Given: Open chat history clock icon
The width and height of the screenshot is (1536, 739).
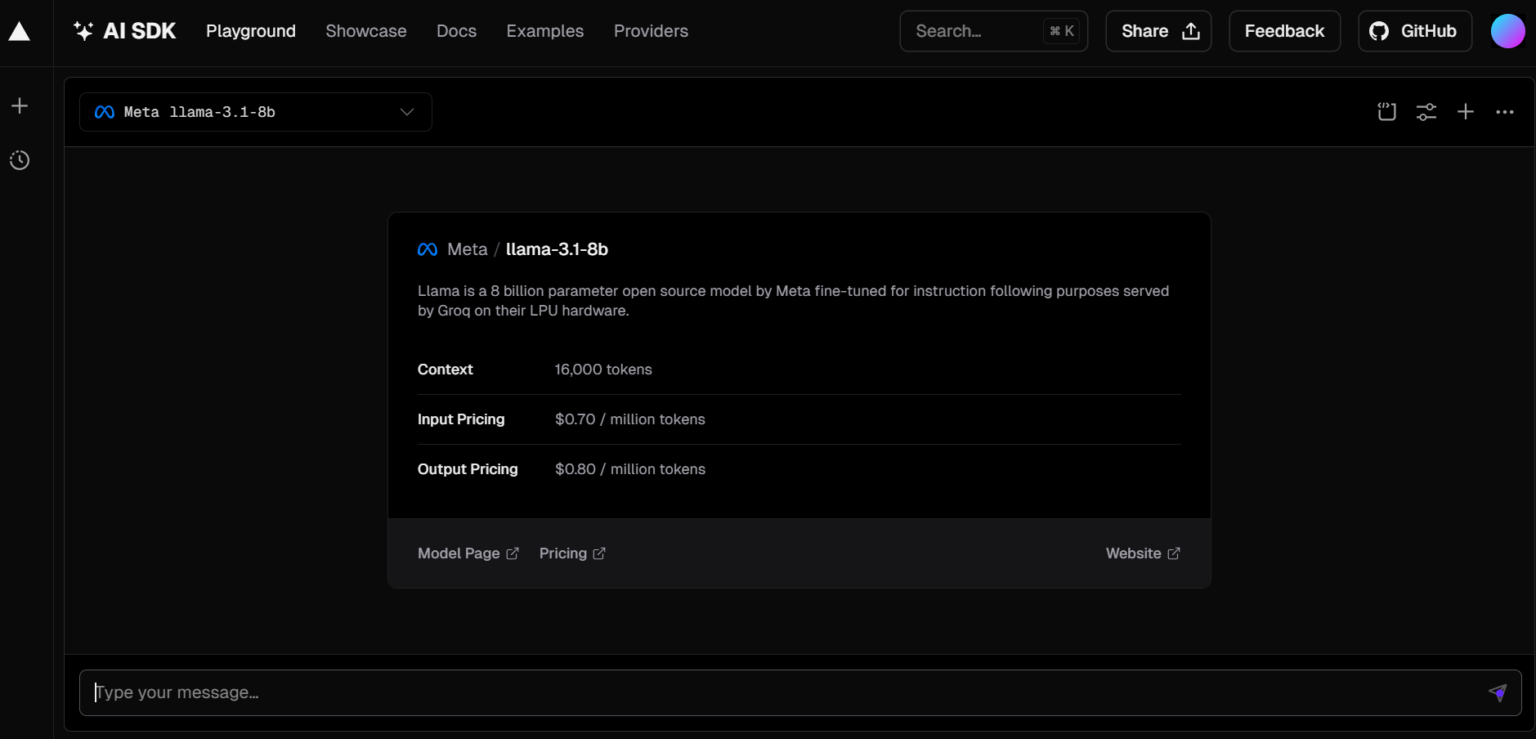Looking at the screenshot, I should pos(19,160).
